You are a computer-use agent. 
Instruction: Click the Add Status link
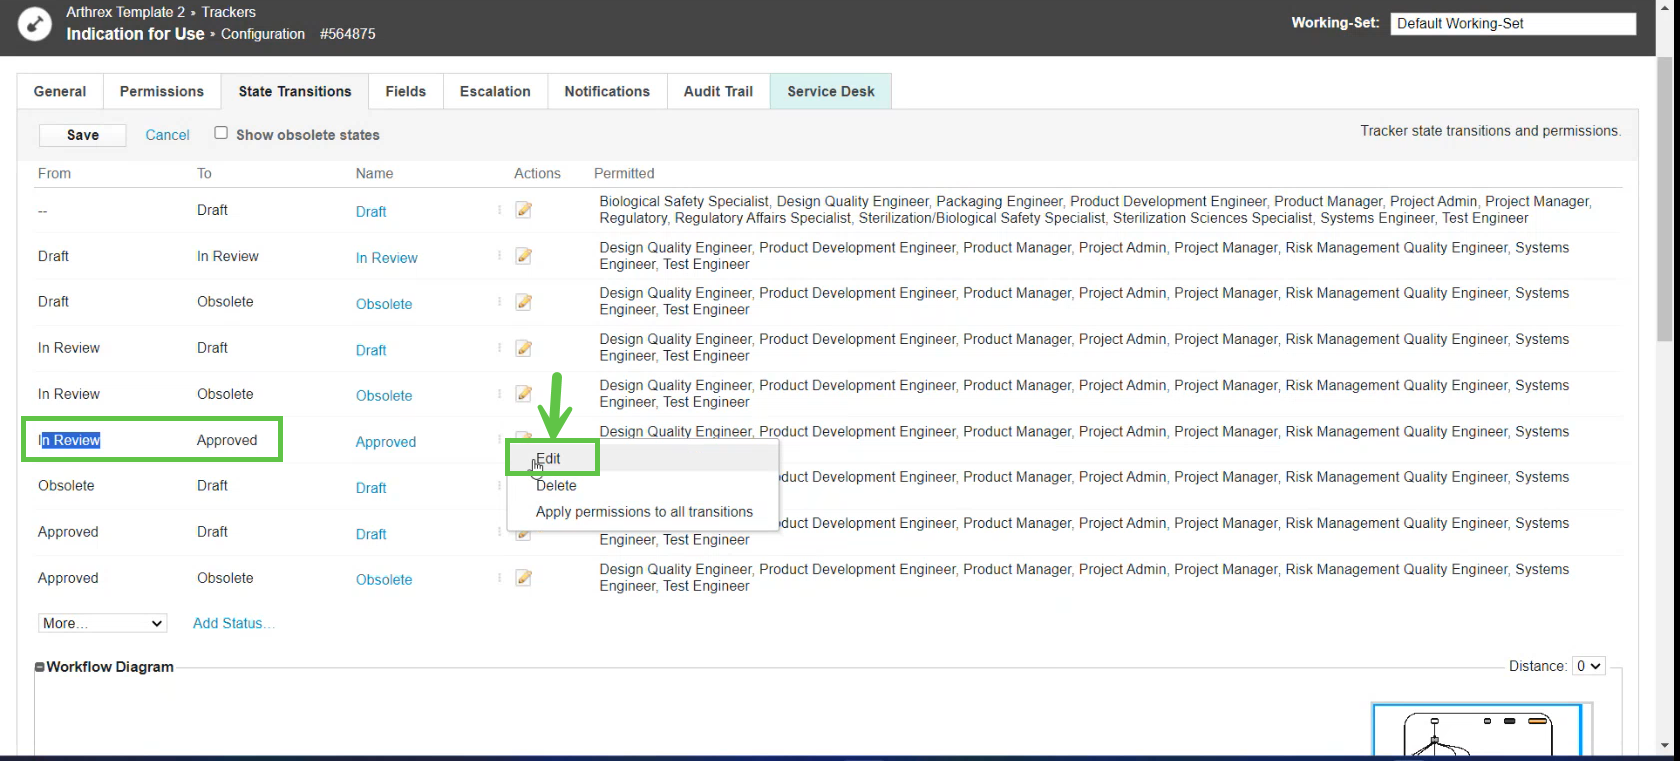[x=232, y=623]
